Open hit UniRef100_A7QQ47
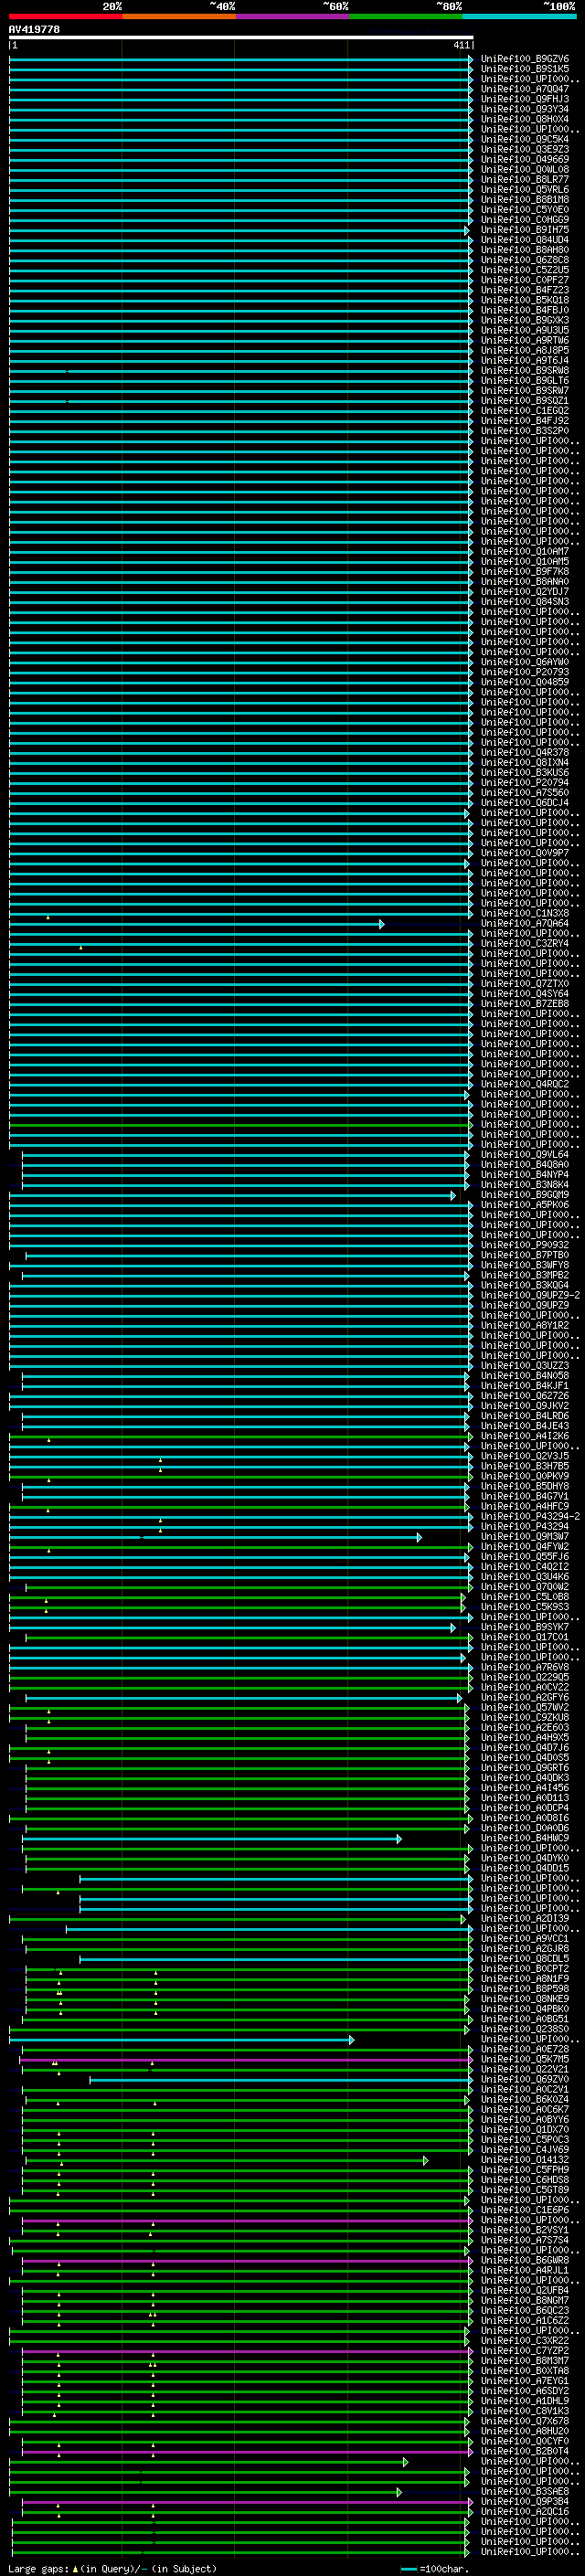 [x=525, y=89]
